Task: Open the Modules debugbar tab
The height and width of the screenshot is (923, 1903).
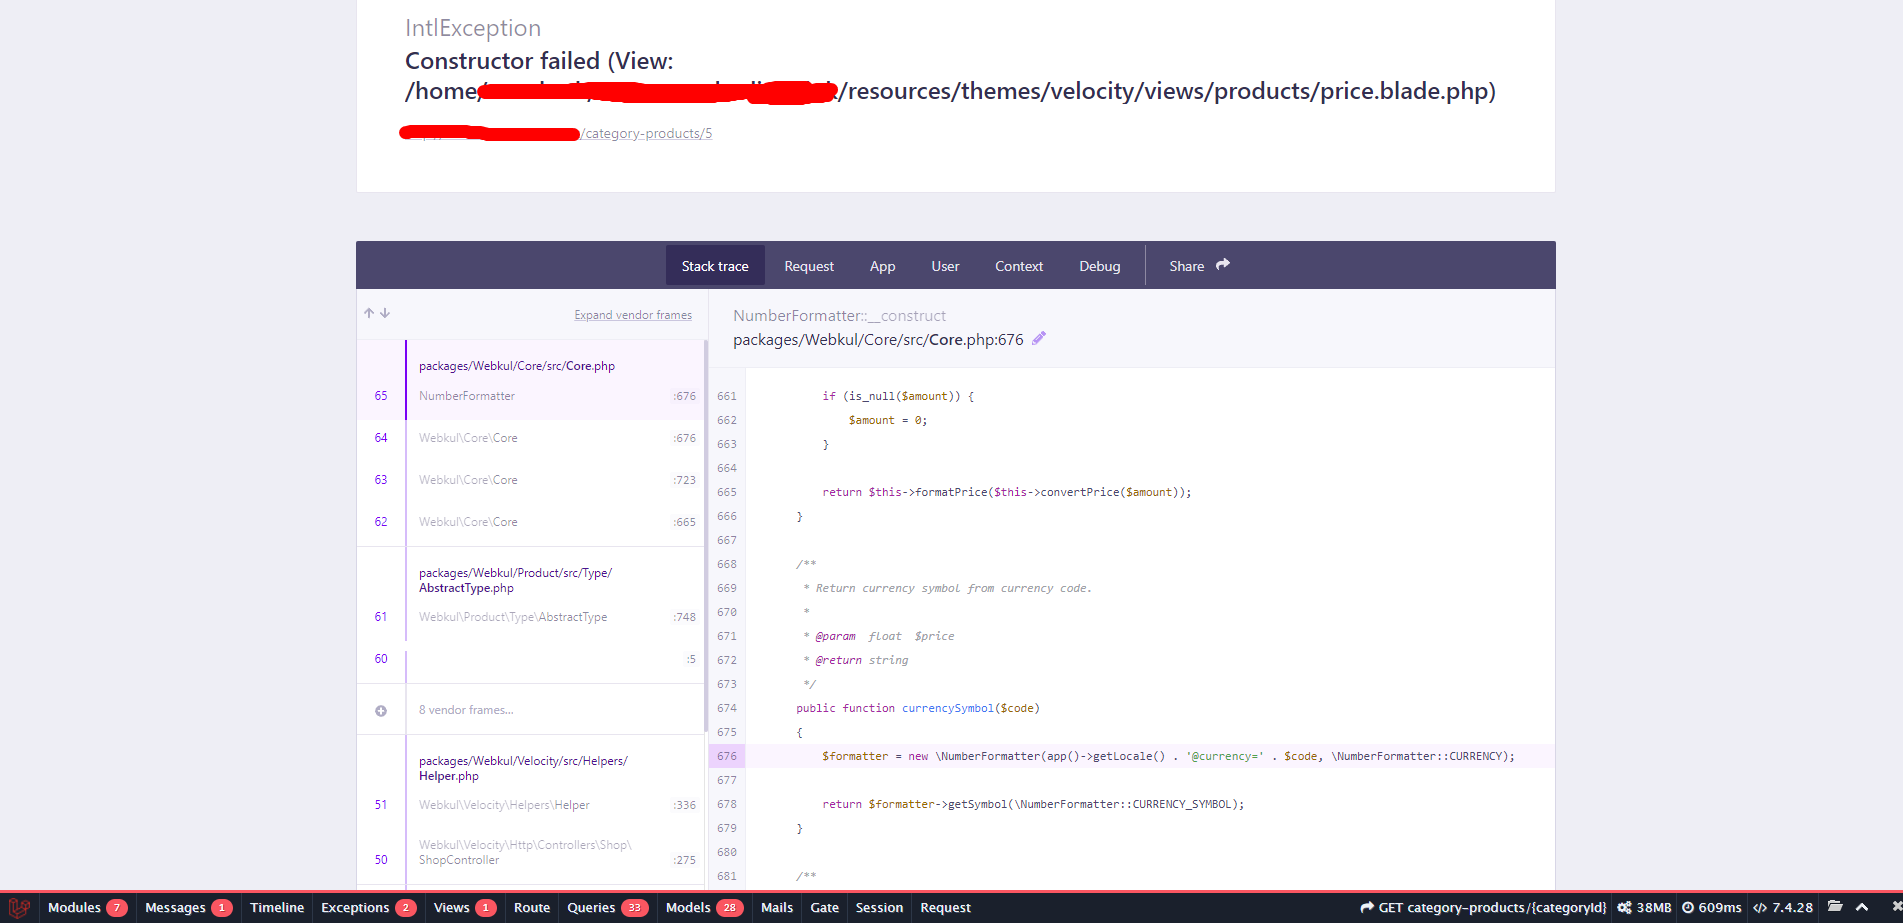Action: tap(87, 907)
